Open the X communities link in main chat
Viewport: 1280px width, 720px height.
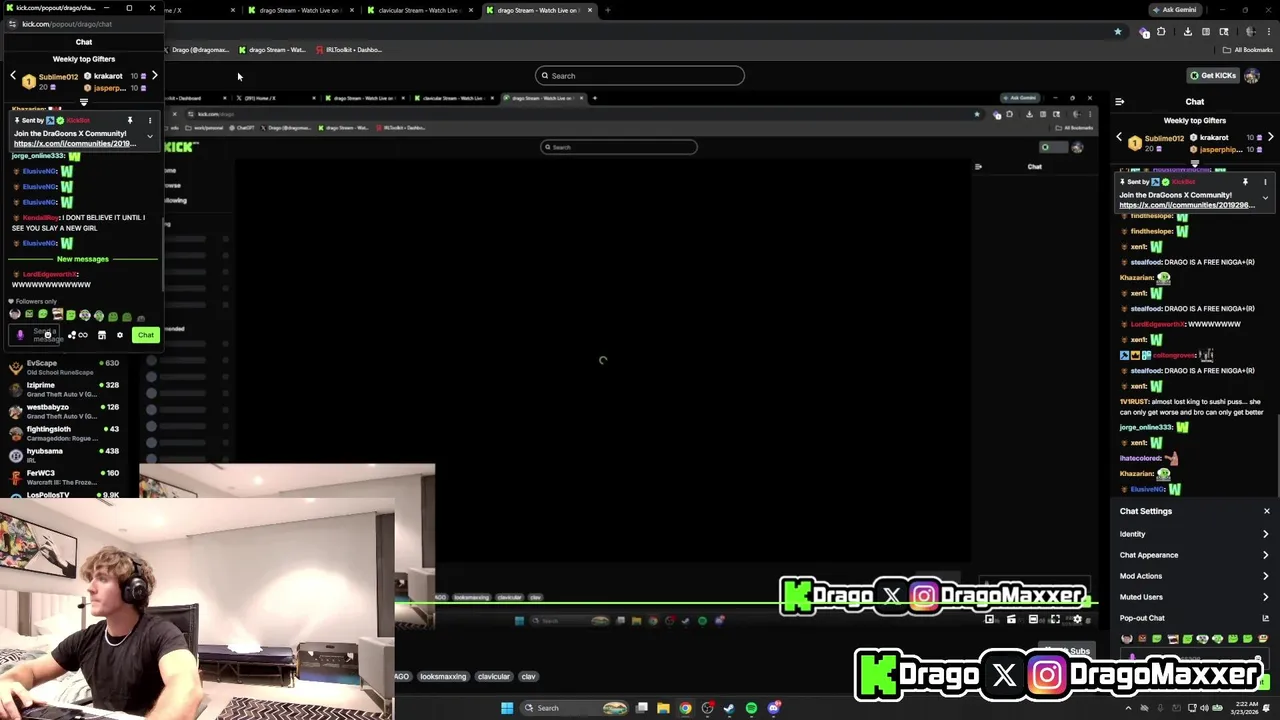(x=1186, y=205)
